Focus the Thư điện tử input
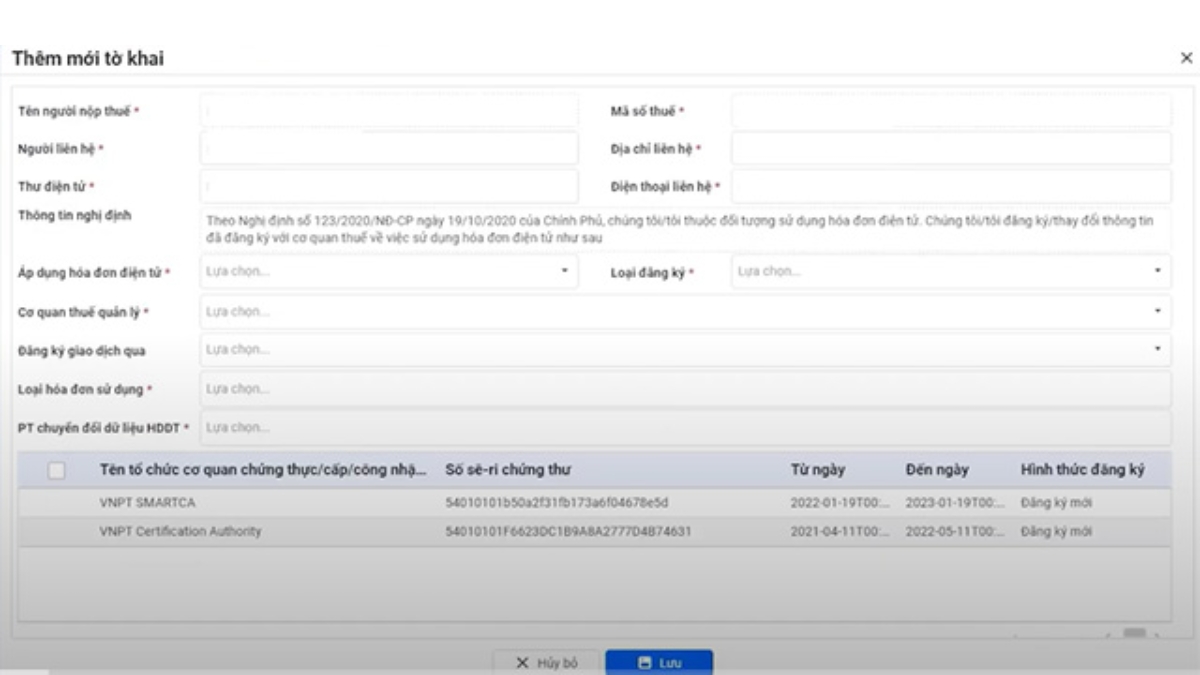The width and height of the screenshot is (1200, 675). click(x=388, y=186)
